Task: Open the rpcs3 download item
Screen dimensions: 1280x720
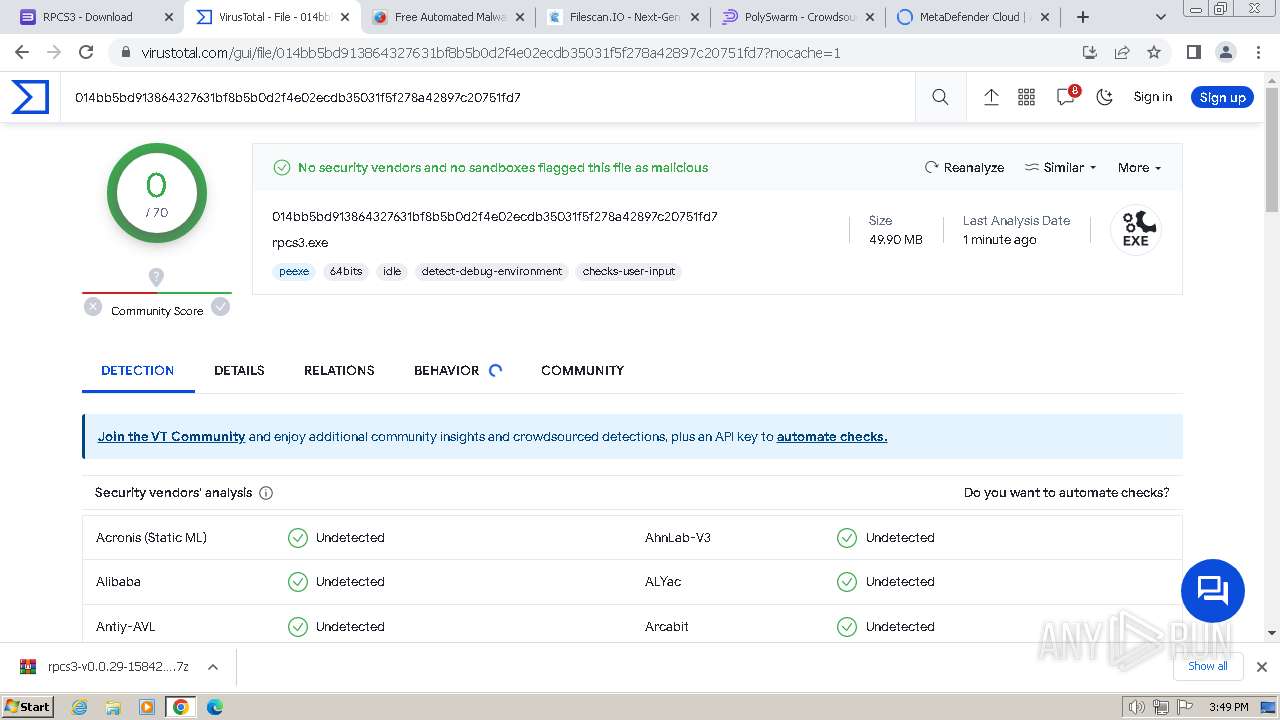Action: point(104,667)
